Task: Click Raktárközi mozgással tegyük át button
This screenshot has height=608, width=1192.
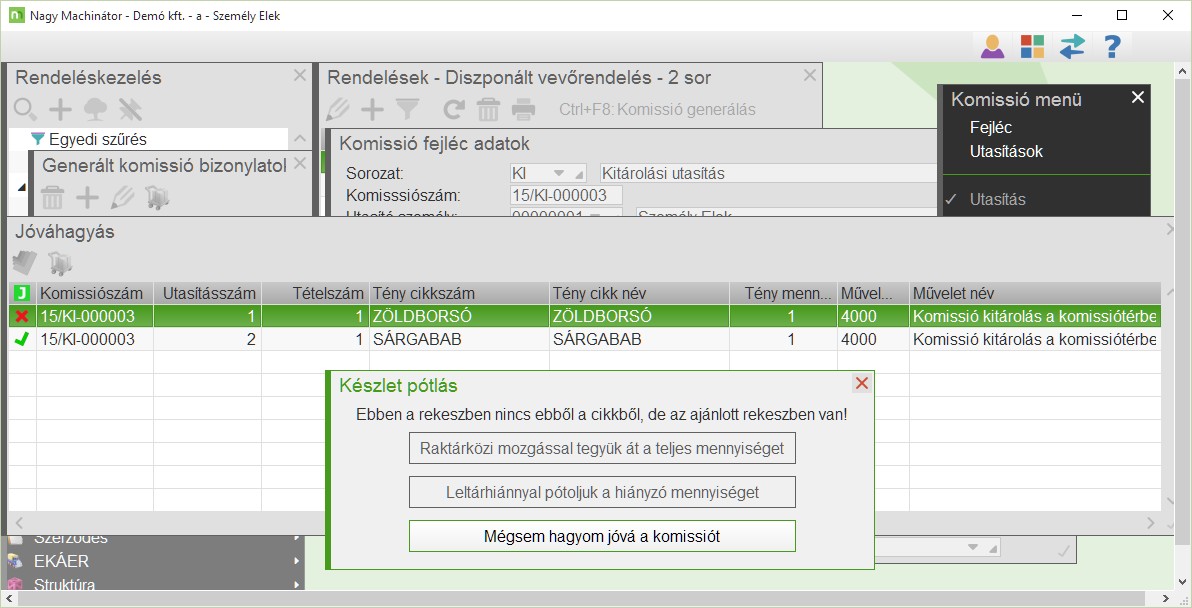Action: pos(602,448)
